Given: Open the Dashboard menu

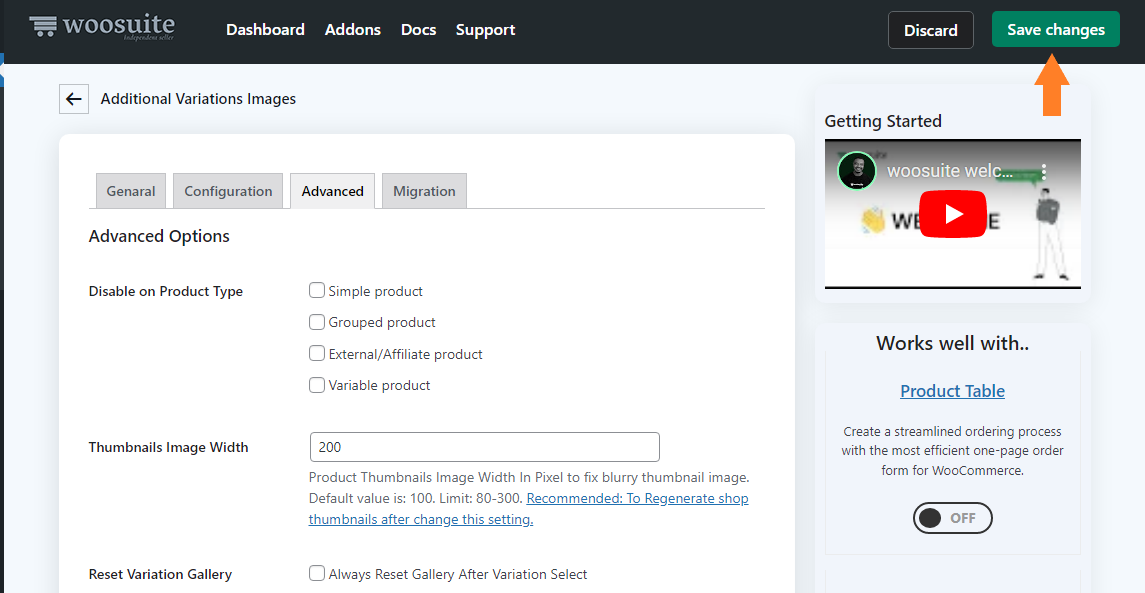Looking at the screenshot, I should pyautogui.click(x=265, y=30).
